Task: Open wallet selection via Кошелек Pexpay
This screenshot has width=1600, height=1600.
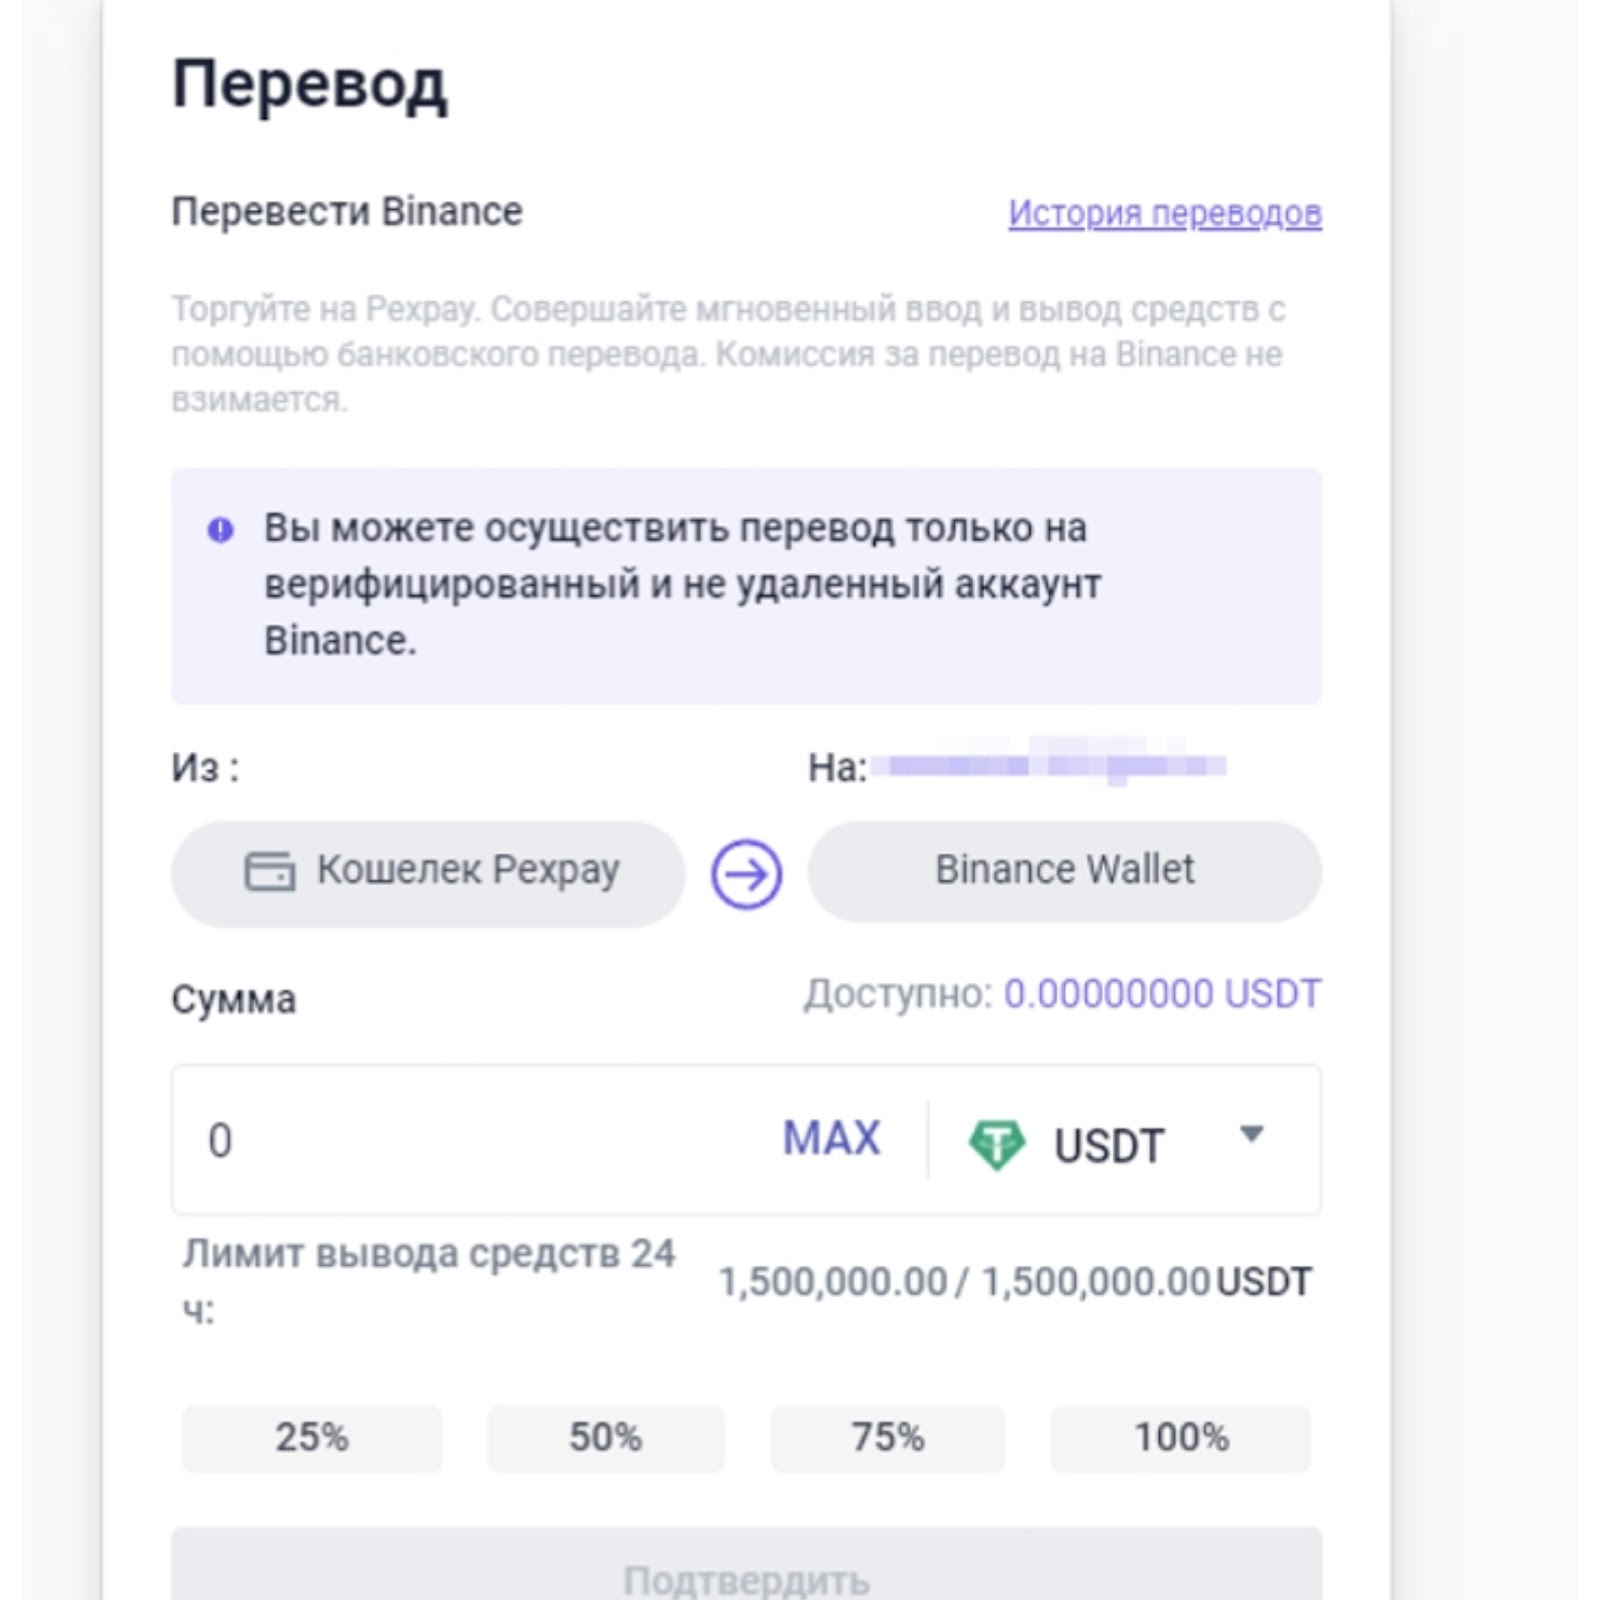Action: (427, 869)
